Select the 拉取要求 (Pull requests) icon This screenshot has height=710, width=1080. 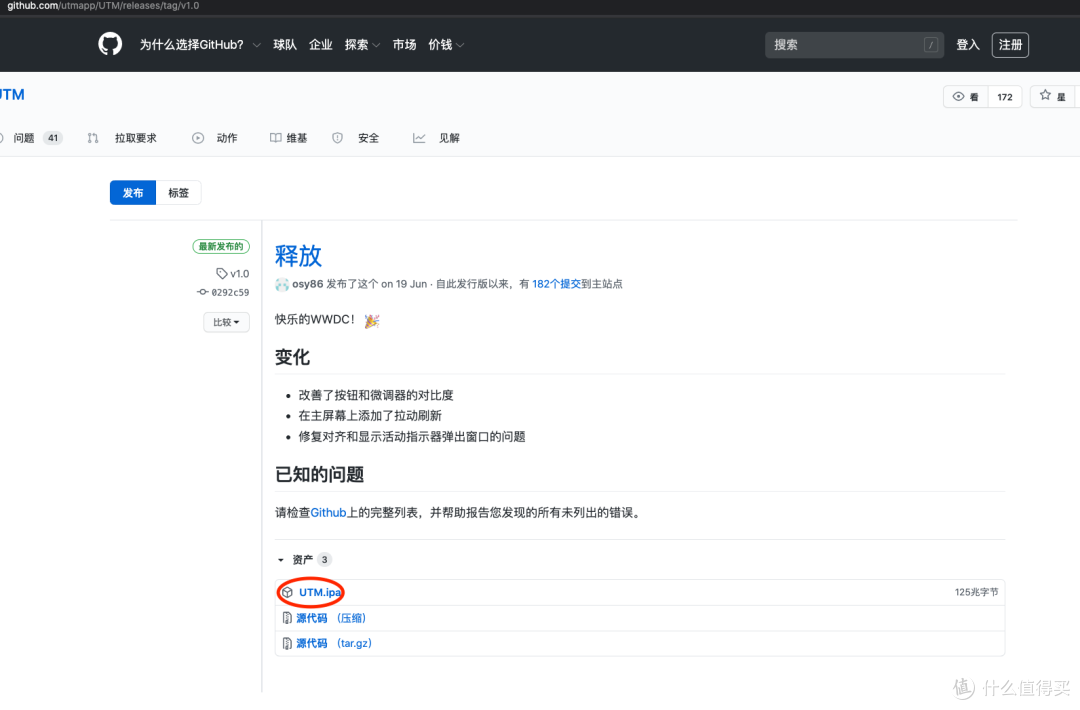(92, 137)
